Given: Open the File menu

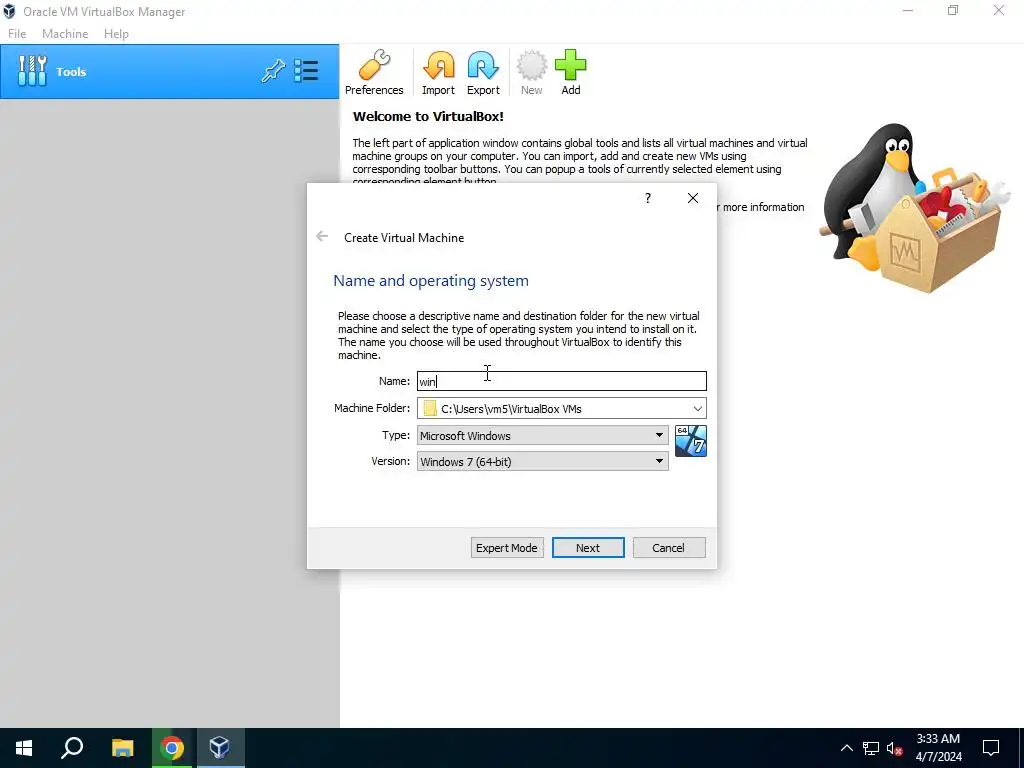Looking at the screenshot, I should [17, 34].
